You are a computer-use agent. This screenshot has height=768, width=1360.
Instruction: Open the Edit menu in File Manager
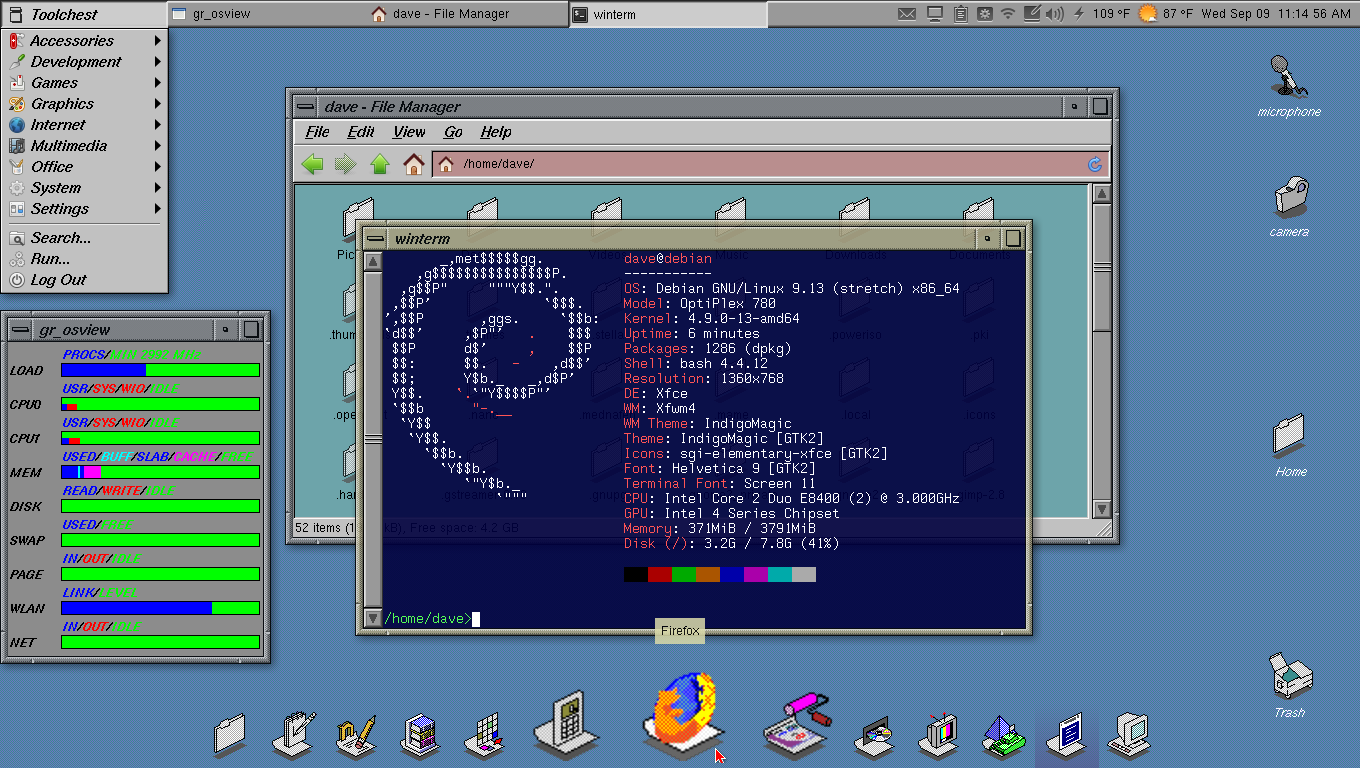tap(360, 132)
